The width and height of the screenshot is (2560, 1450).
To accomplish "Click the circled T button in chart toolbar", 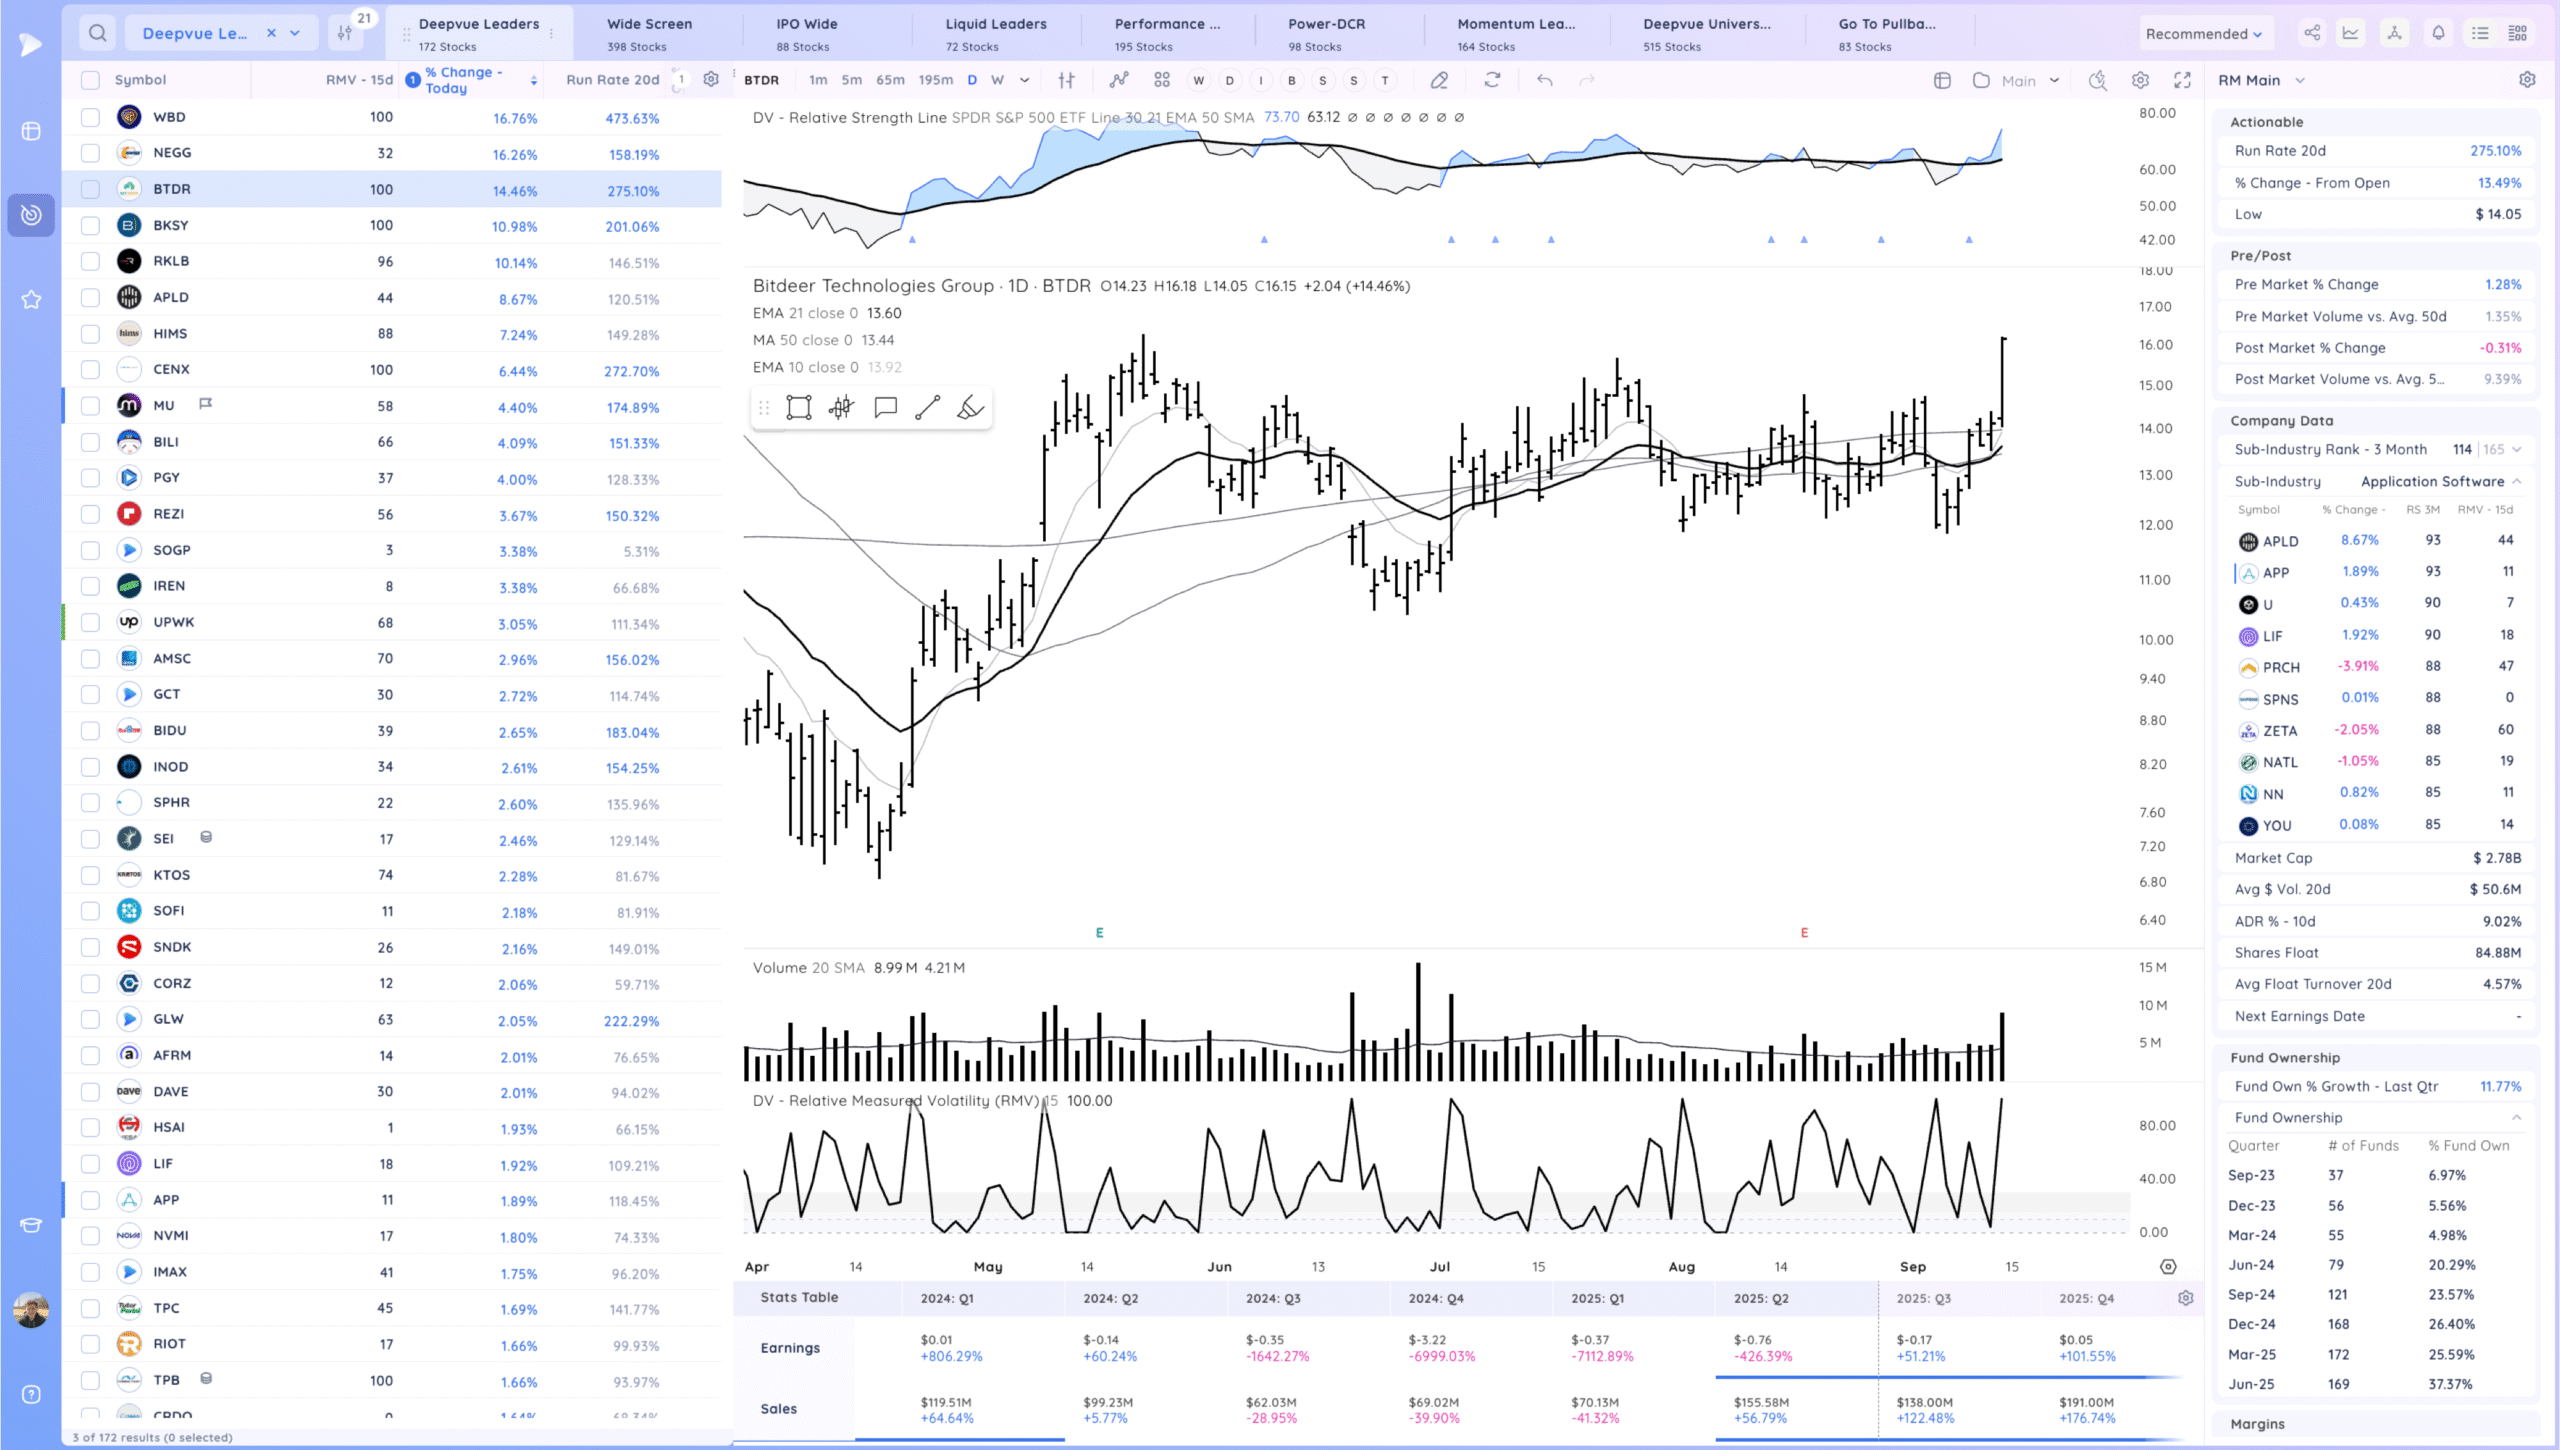I will coord(1385,80).
